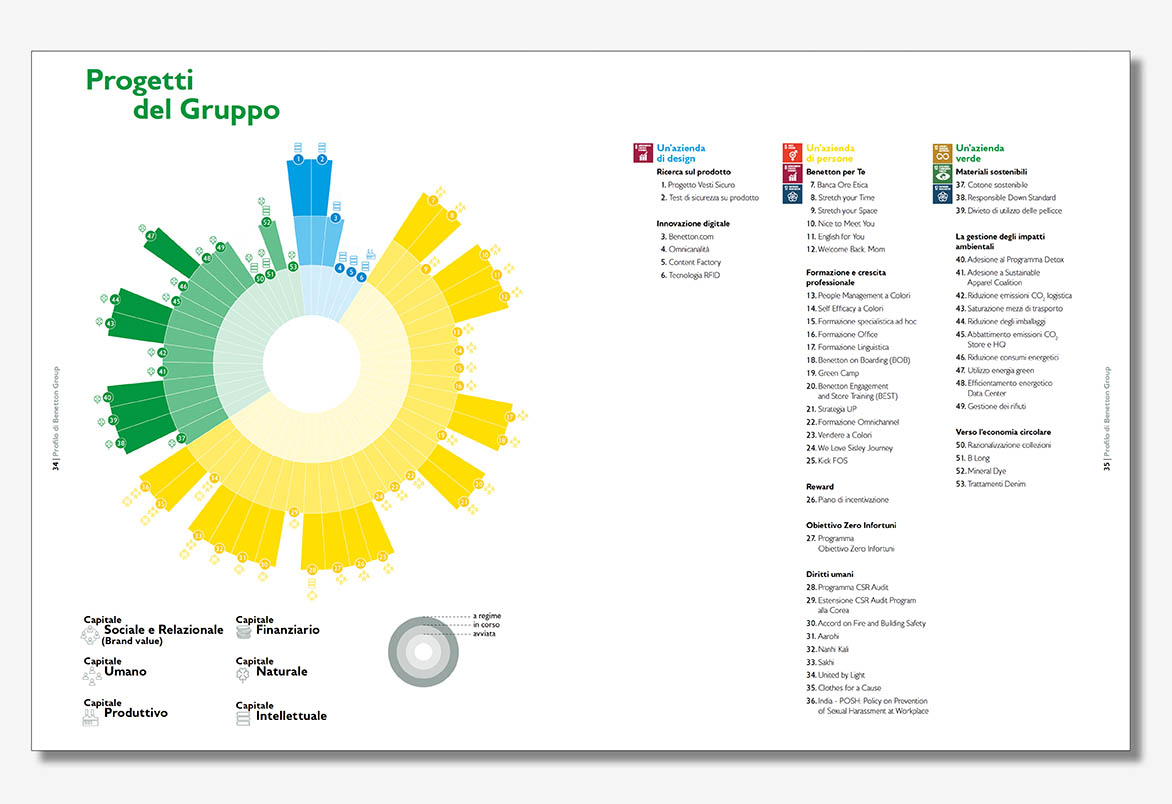Click the 'Ricerca sul prodotto' subheading

click(694, 172)
